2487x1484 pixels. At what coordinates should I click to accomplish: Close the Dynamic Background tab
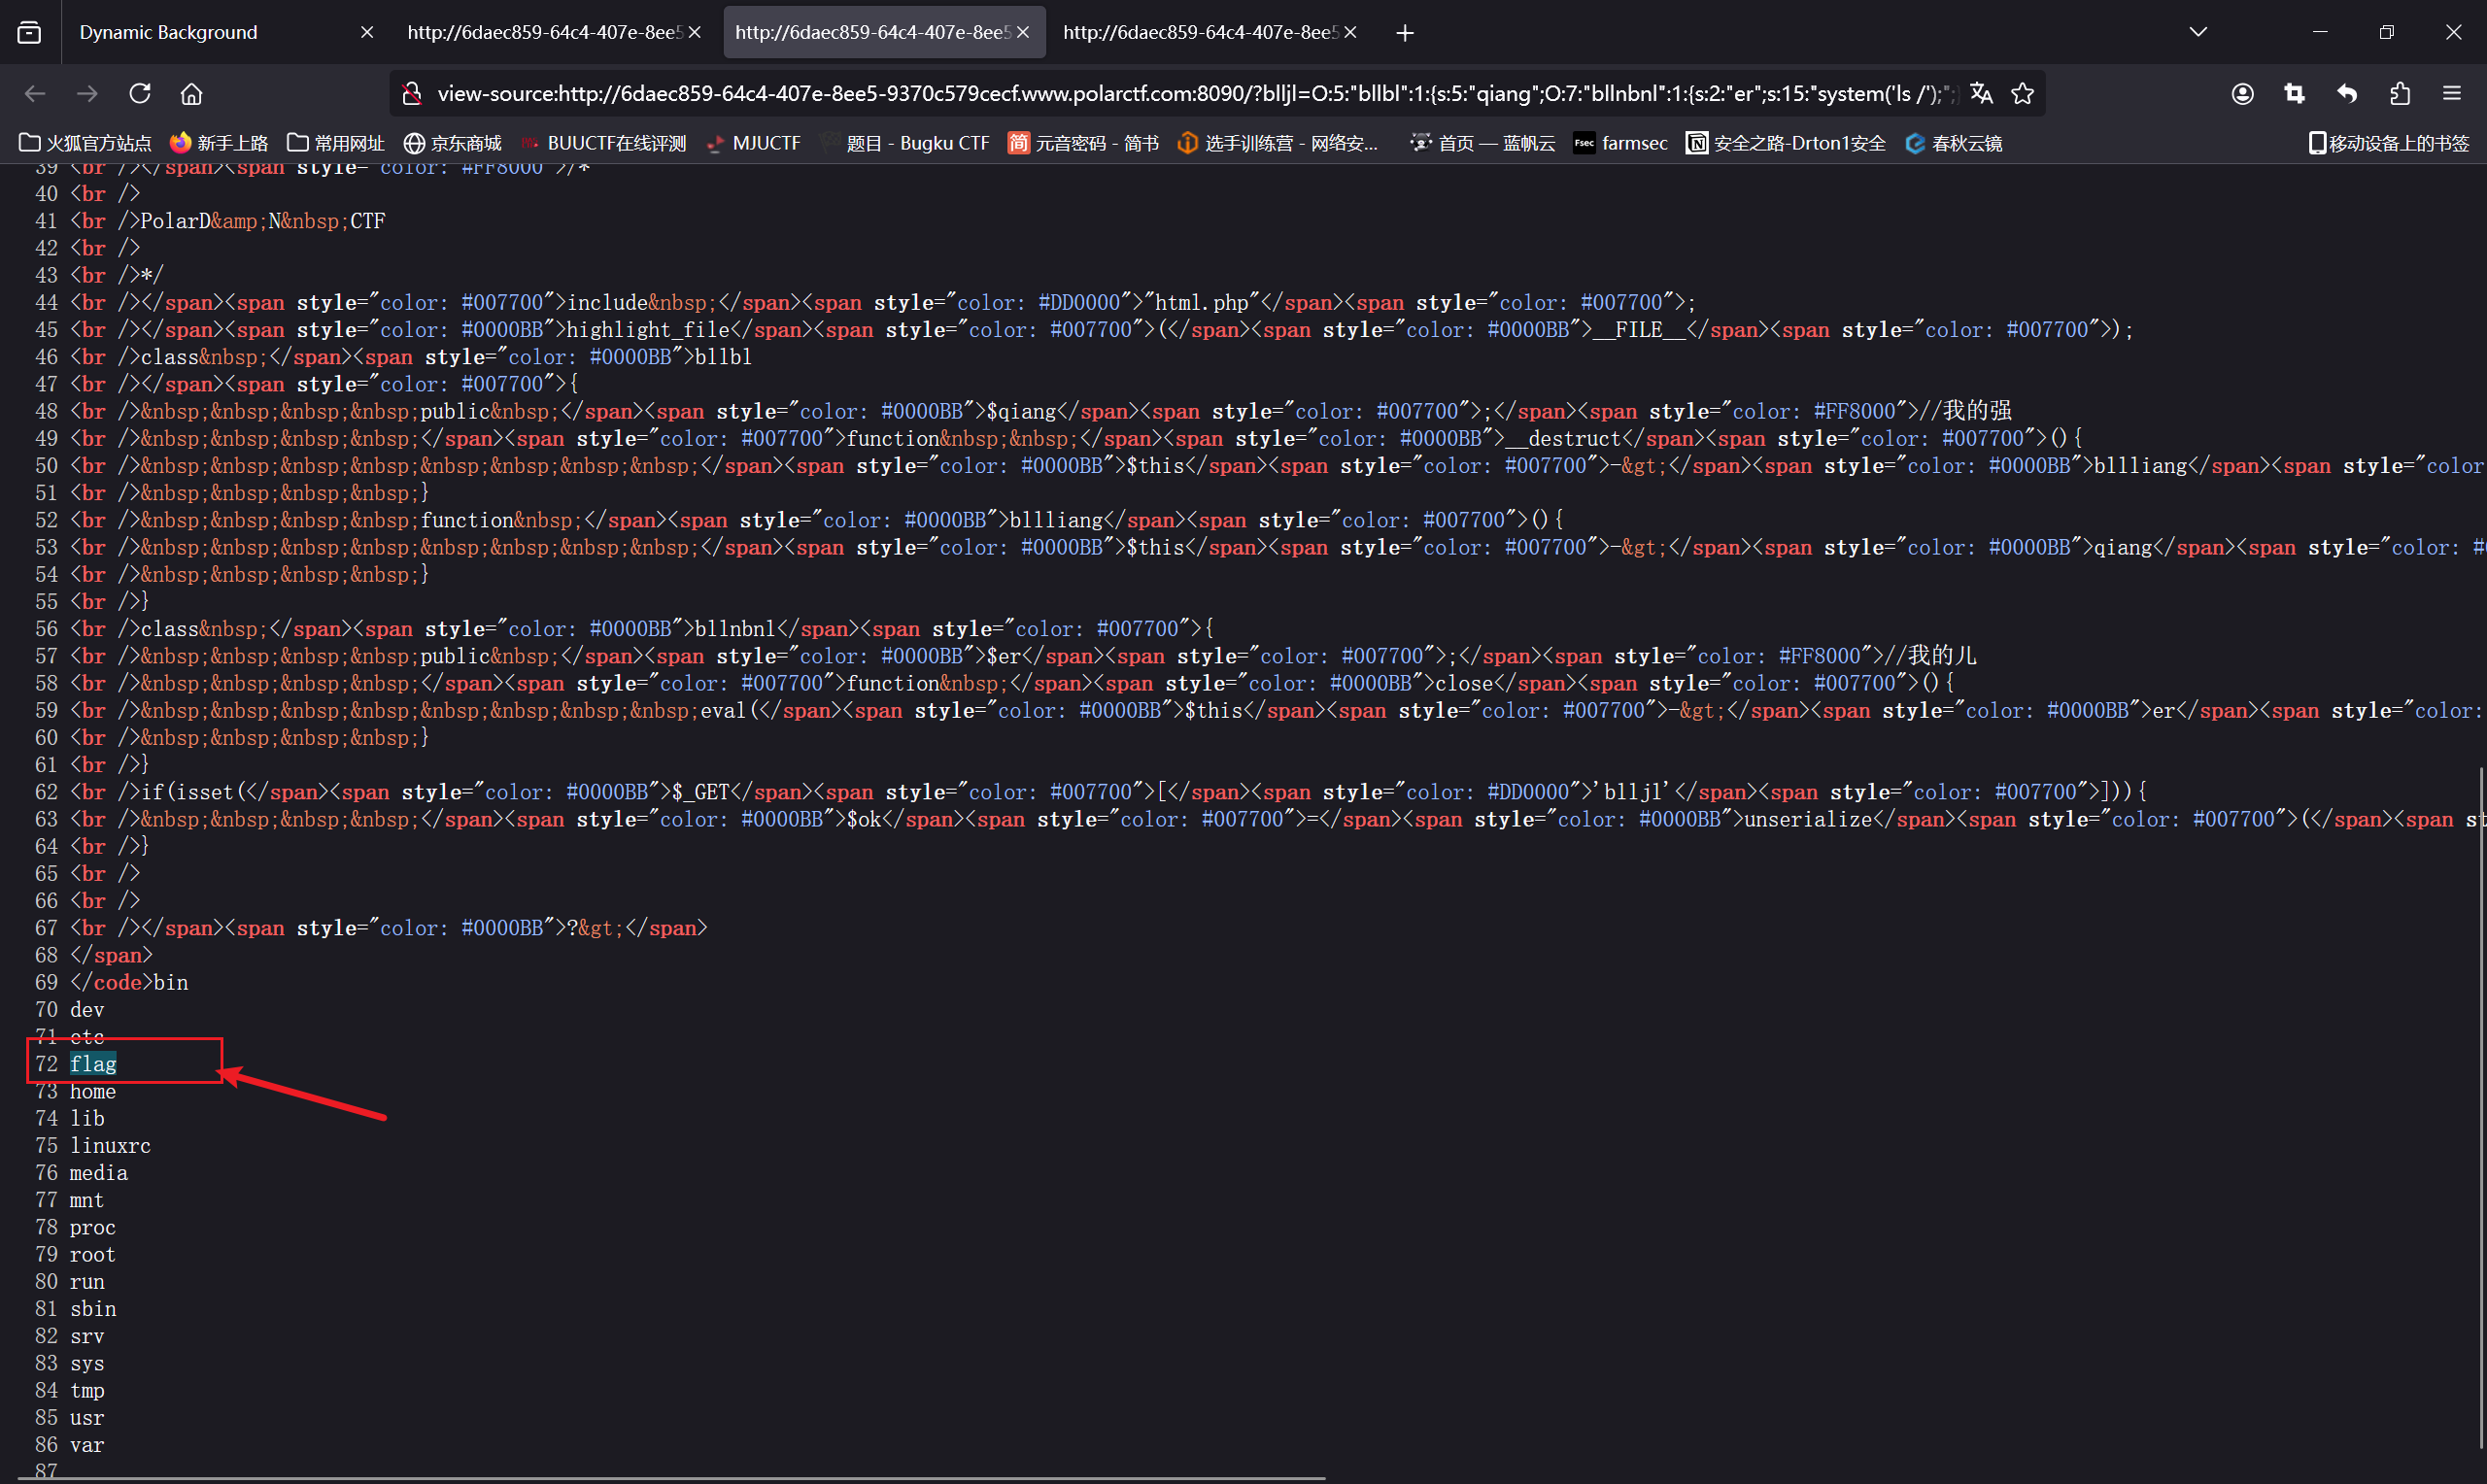point(367,32)
